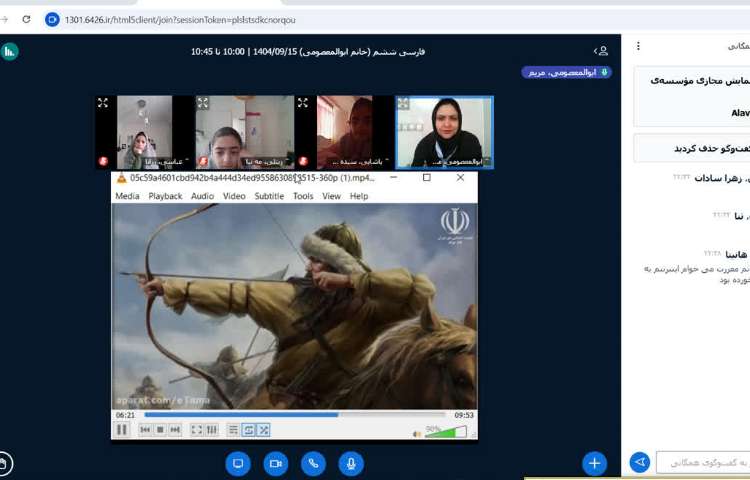Image resolution: width=750 pixels, height=480 pixels.
Task: Toggle VLC loop/repeat mode
Action: (249, 430)
